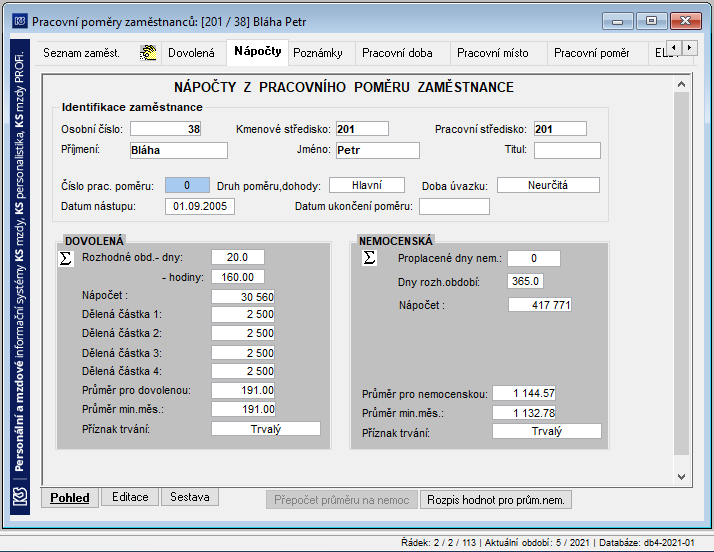
Task: Click the Rozhodné obd.- dny value 20.0
Action: coord(237,257)
